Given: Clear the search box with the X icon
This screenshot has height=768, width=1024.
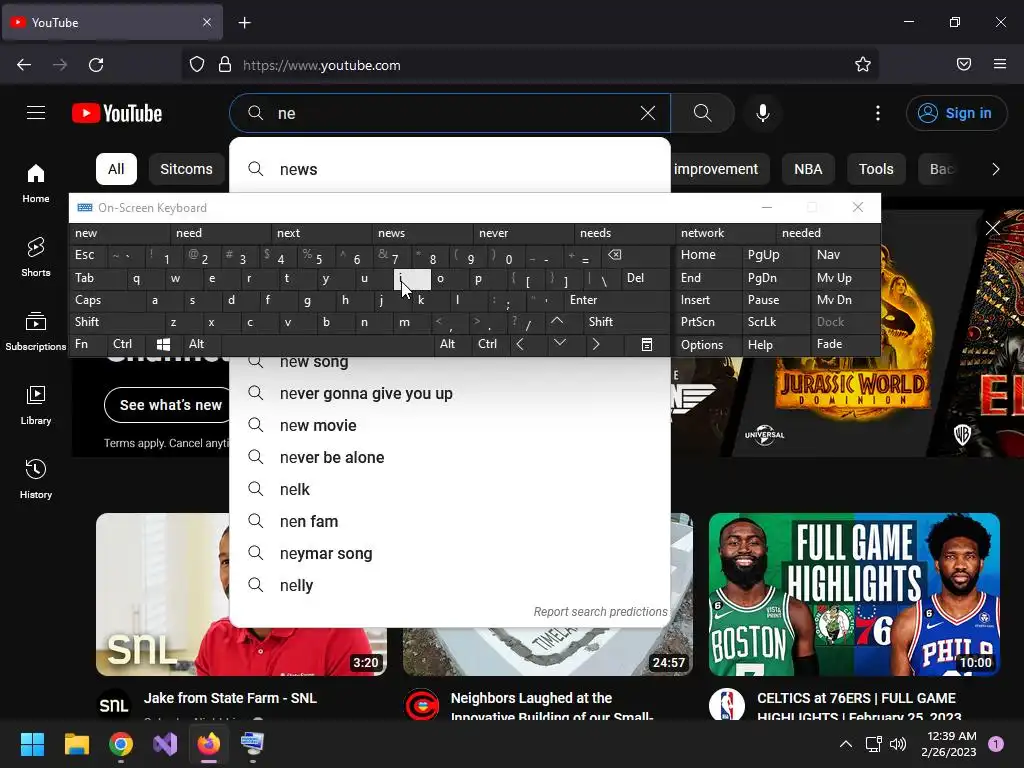Looking at the screenshot, I should (x=648, y=113).
